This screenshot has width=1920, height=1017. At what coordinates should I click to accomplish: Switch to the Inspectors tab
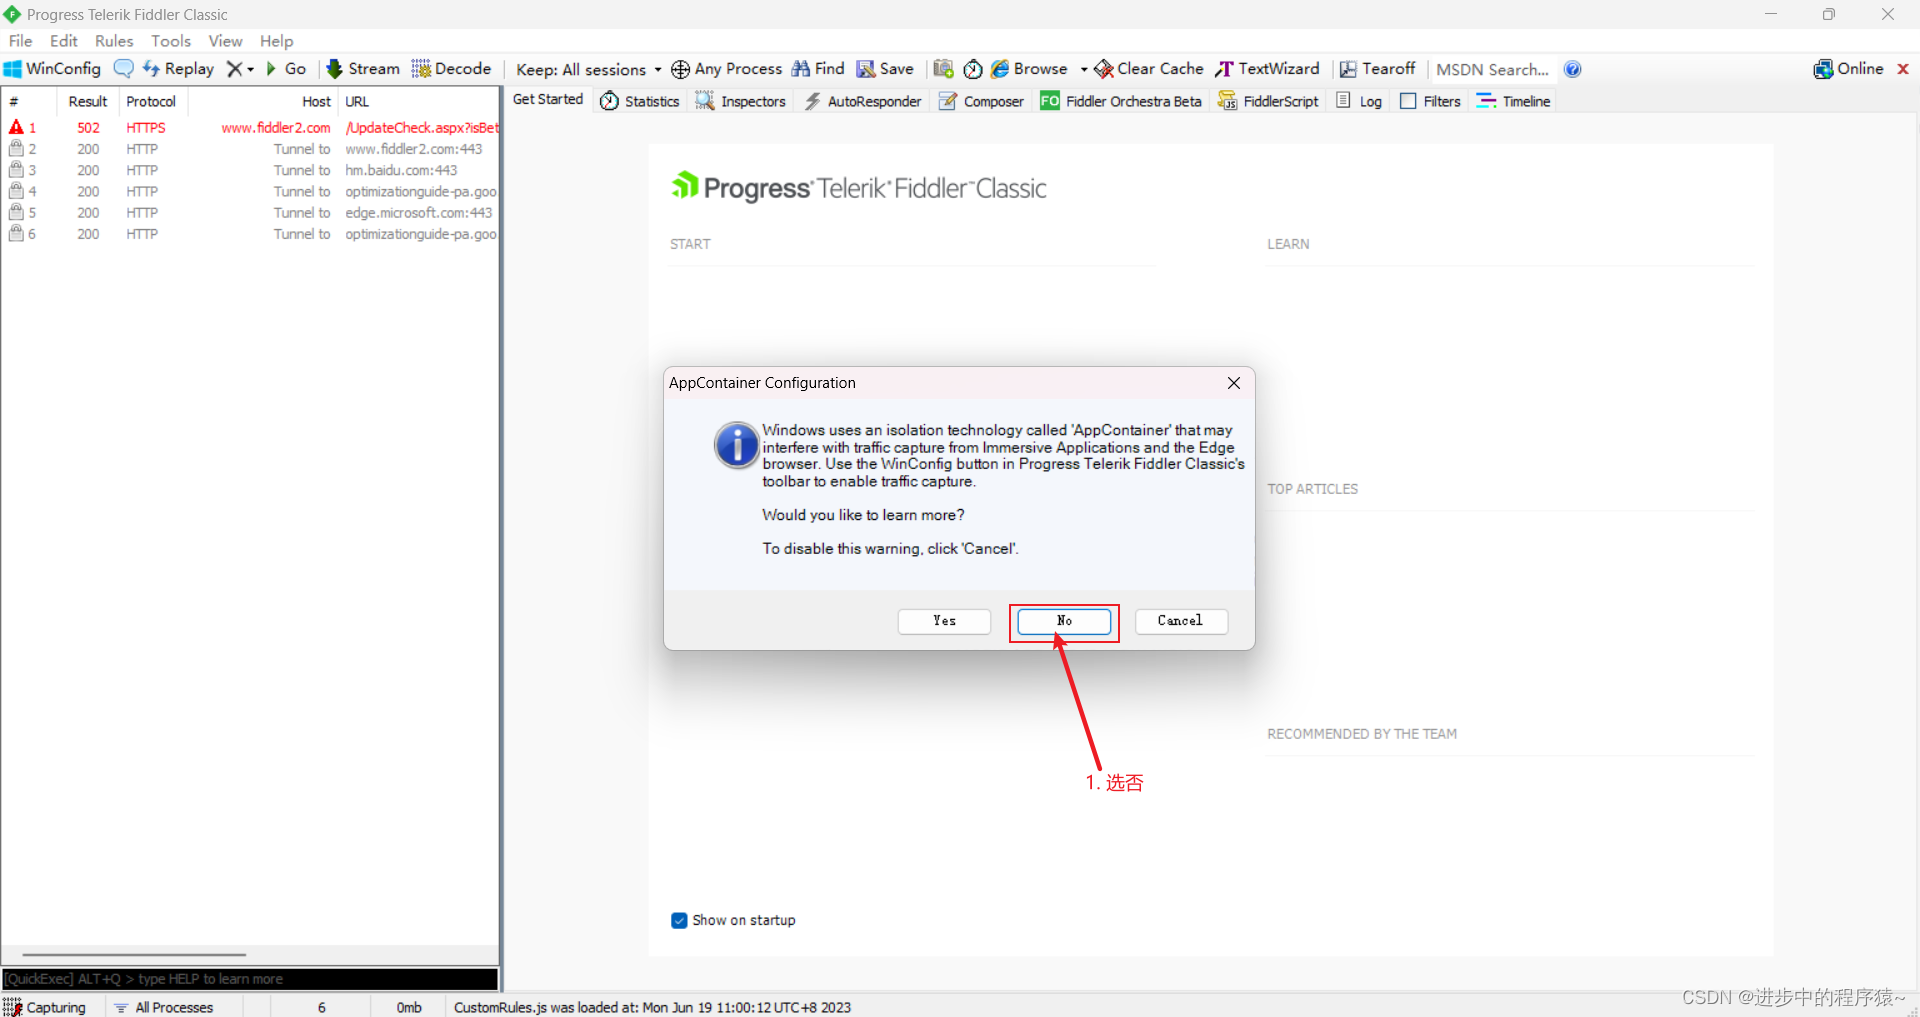coord(741,101)
